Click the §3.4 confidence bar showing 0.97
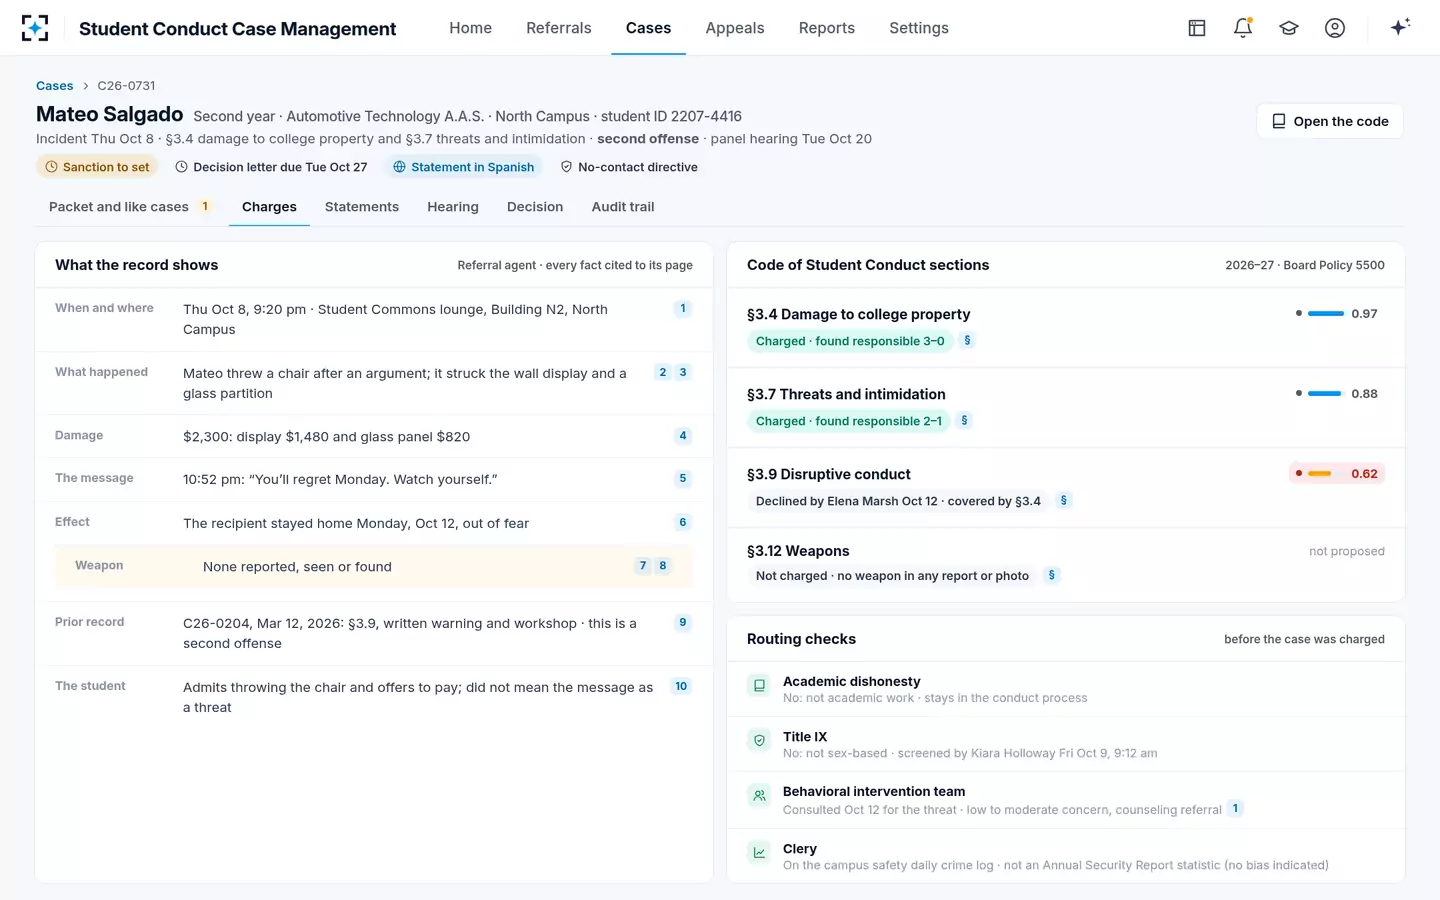 pyautogui.click(x=1326, y=314)
